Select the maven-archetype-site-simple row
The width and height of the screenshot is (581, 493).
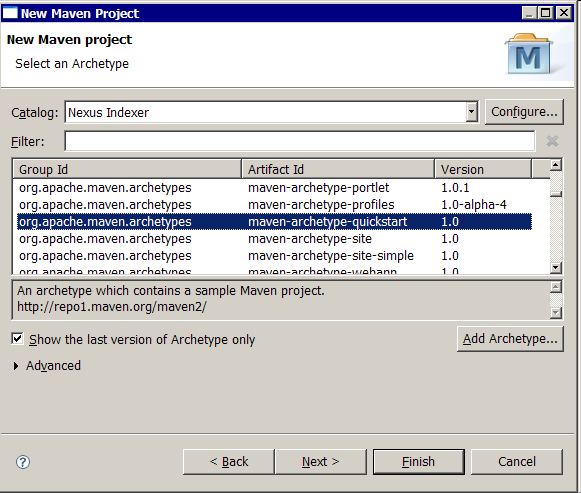point(275,256)
